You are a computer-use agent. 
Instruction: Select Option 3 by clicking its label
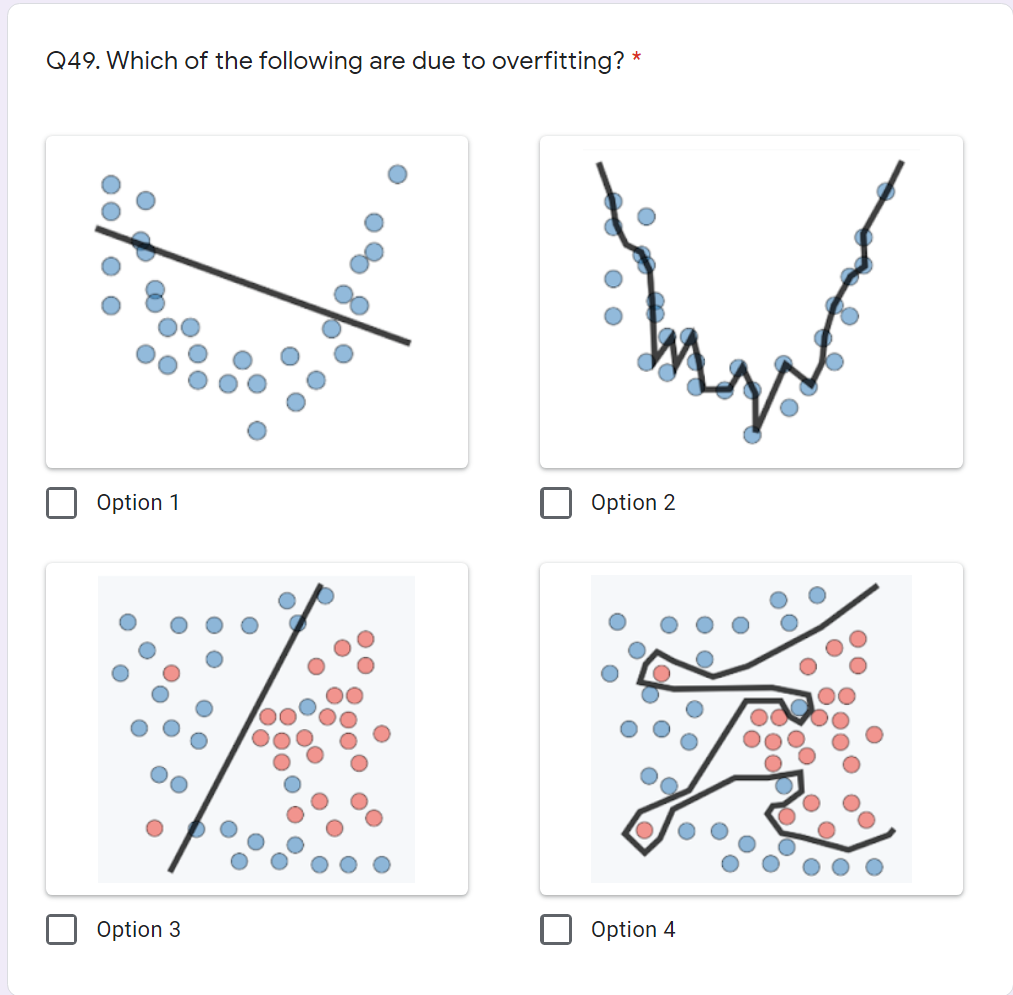pos(138,929)
